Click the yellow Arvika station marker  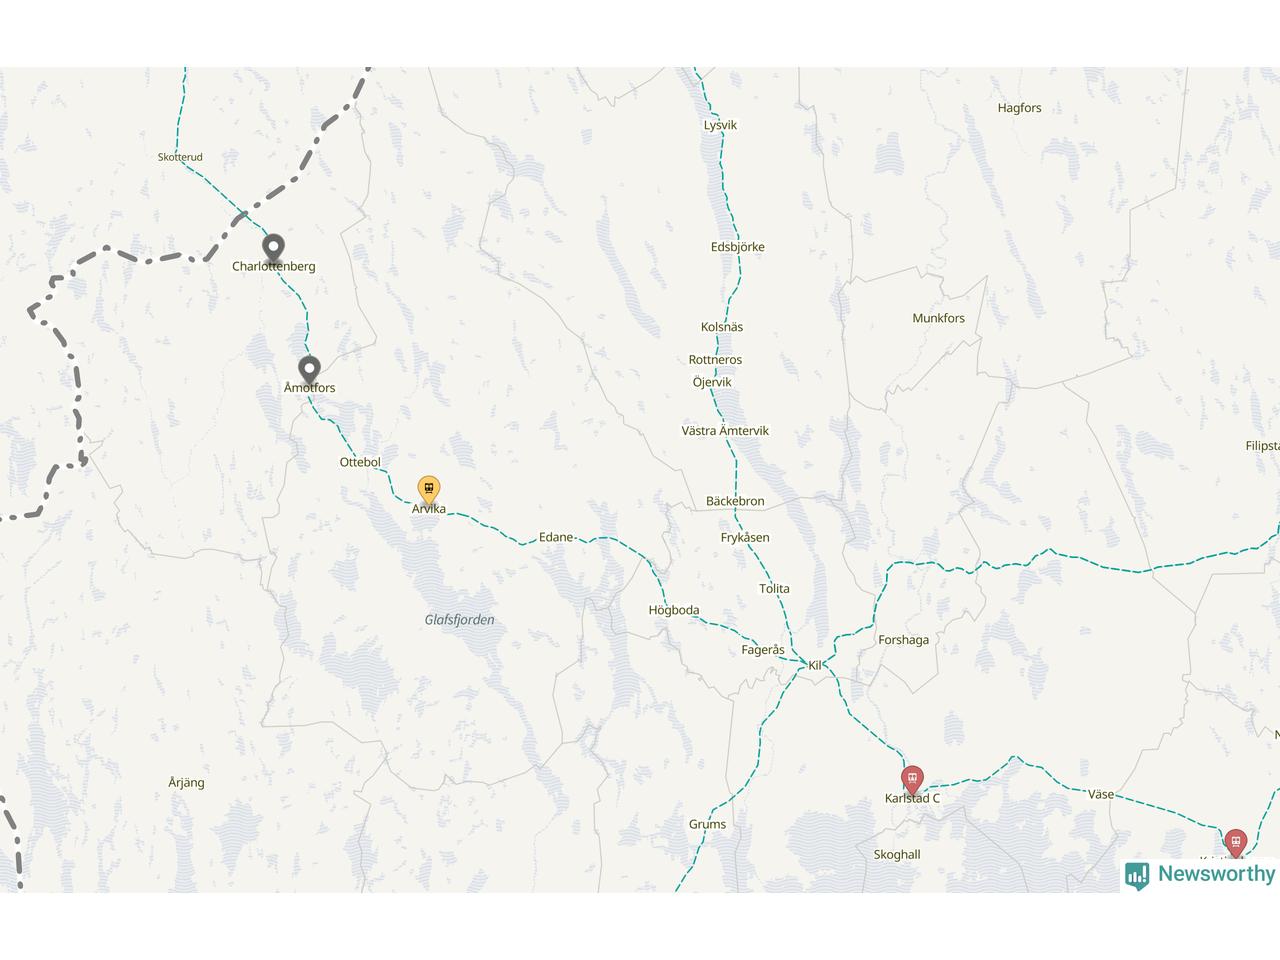[429, 490]
